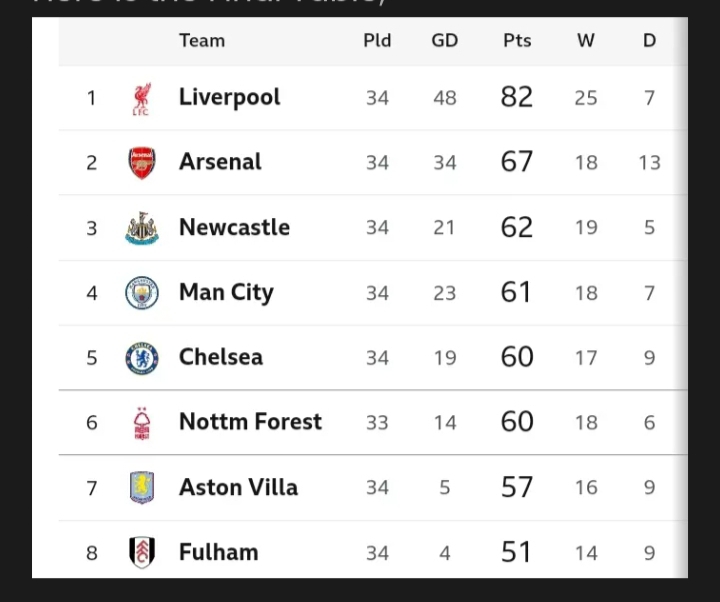Select the Newcastle team name
720x602 pixels.
coord(235,227)
